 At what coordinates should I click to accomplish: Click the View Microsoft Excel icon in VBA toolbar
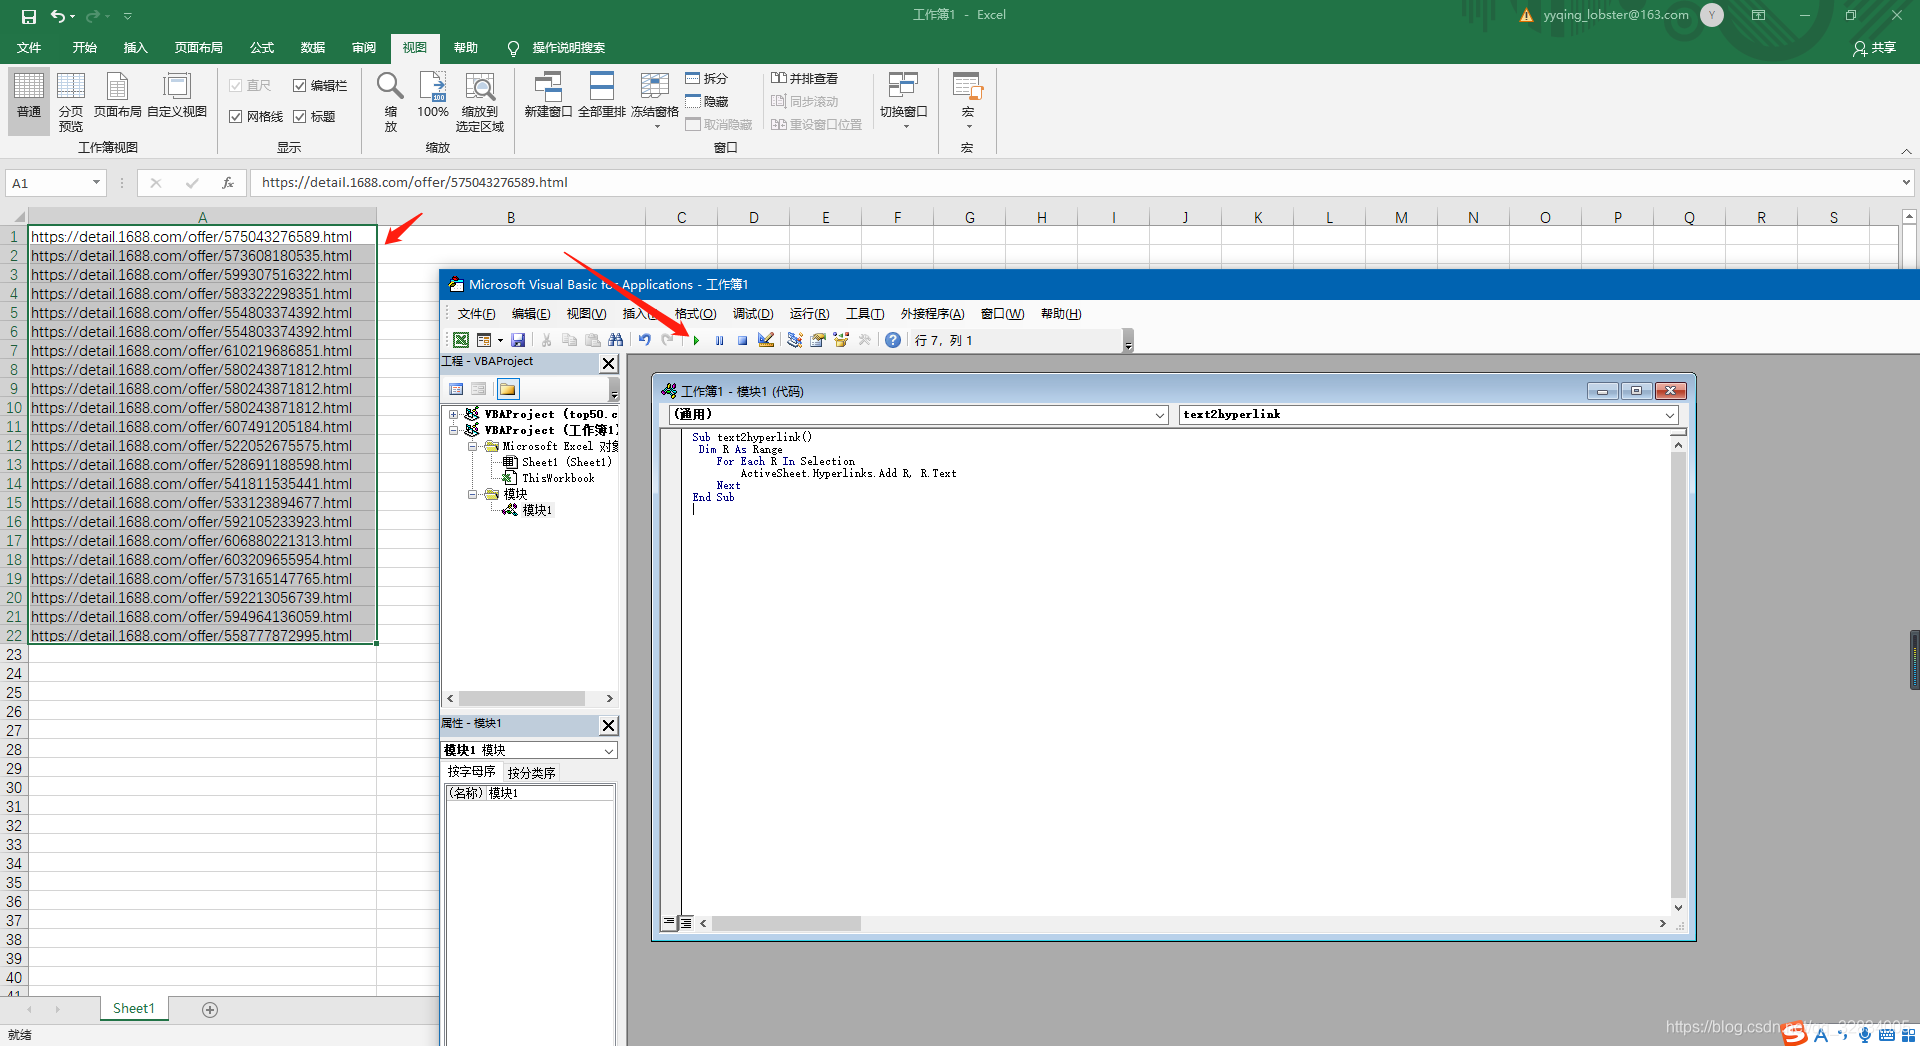pos(461,340)
